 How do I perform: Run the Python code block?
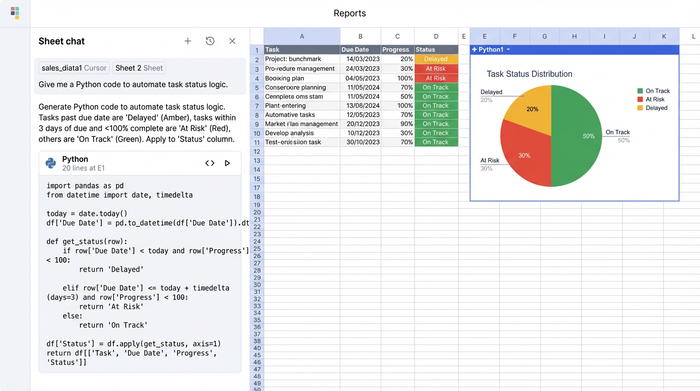[x=227, y=163]
